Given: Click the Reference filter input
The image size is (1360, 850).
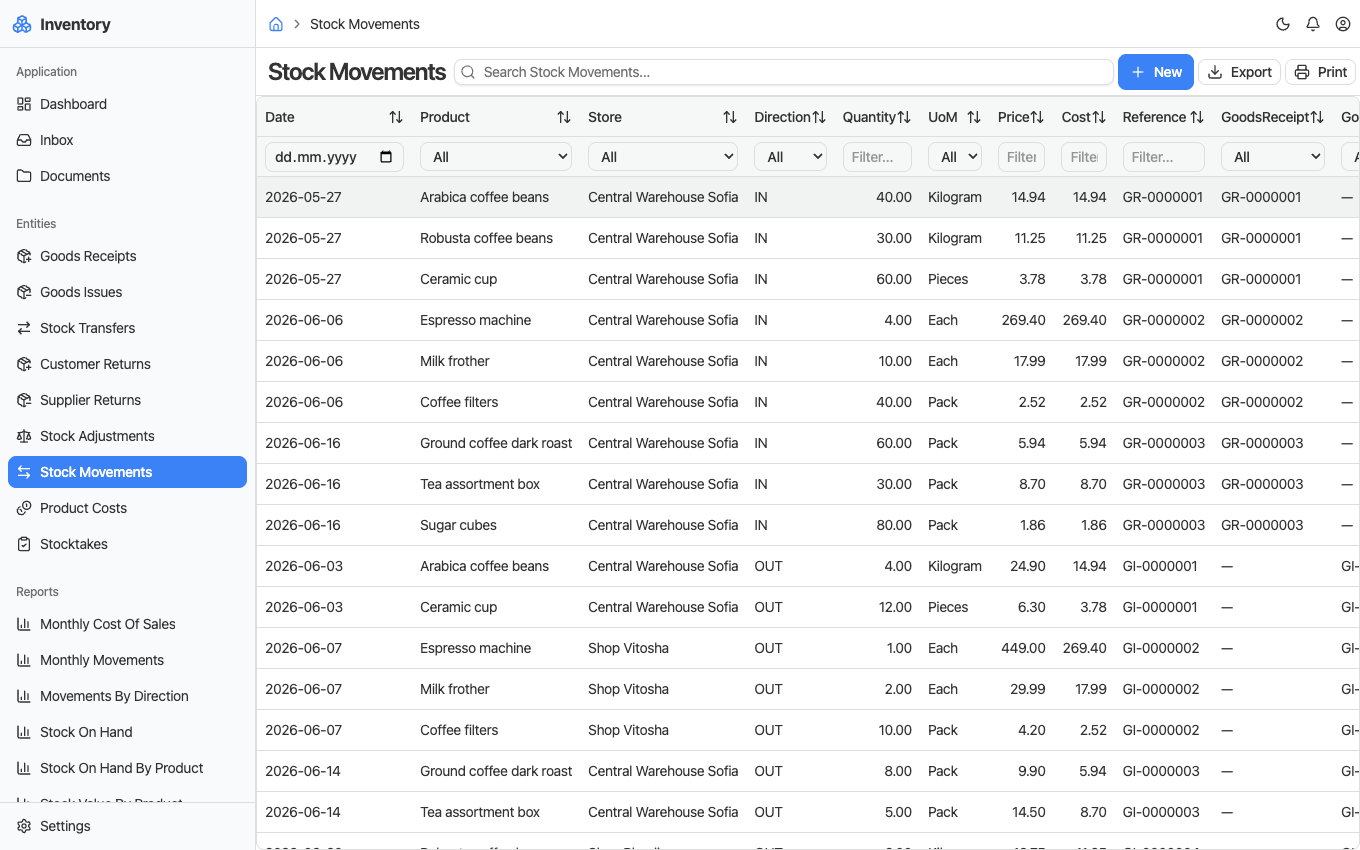Looking at the screenshot, I should tap(1164, 157).
